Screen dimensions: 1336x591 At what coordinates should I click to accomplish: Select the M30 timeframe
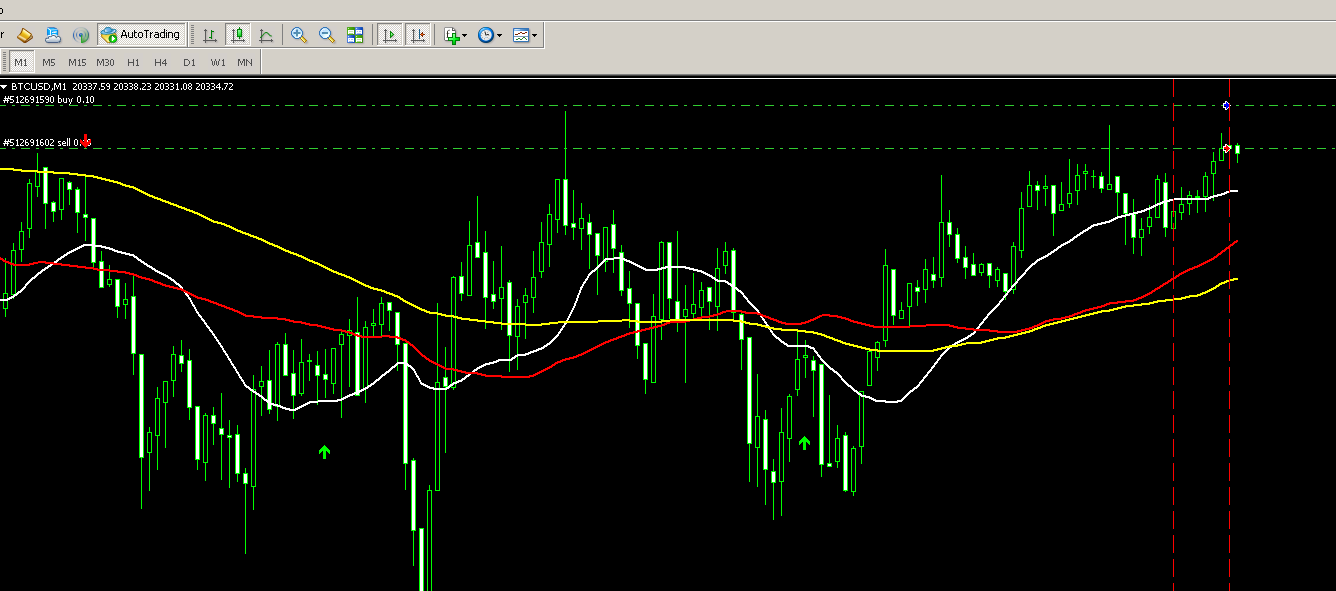[x=105, y=62]
